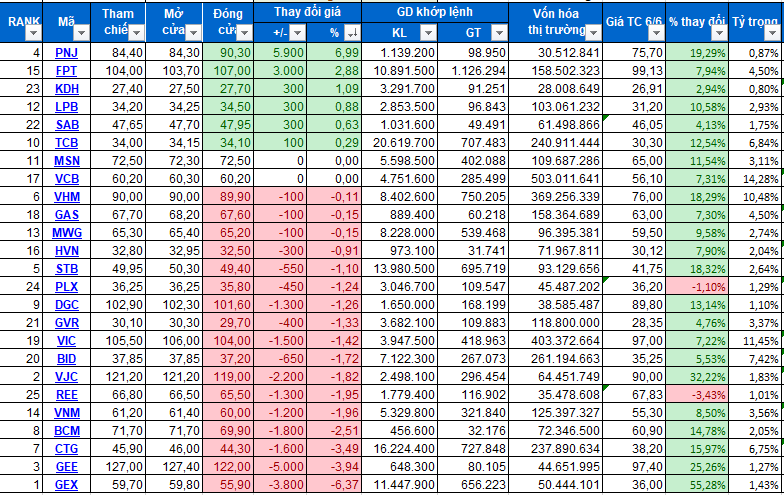Select VHM market cap cell 369.256.339
Screen dimensions: 784x495
pyautogui.click(x=556, y=196)
